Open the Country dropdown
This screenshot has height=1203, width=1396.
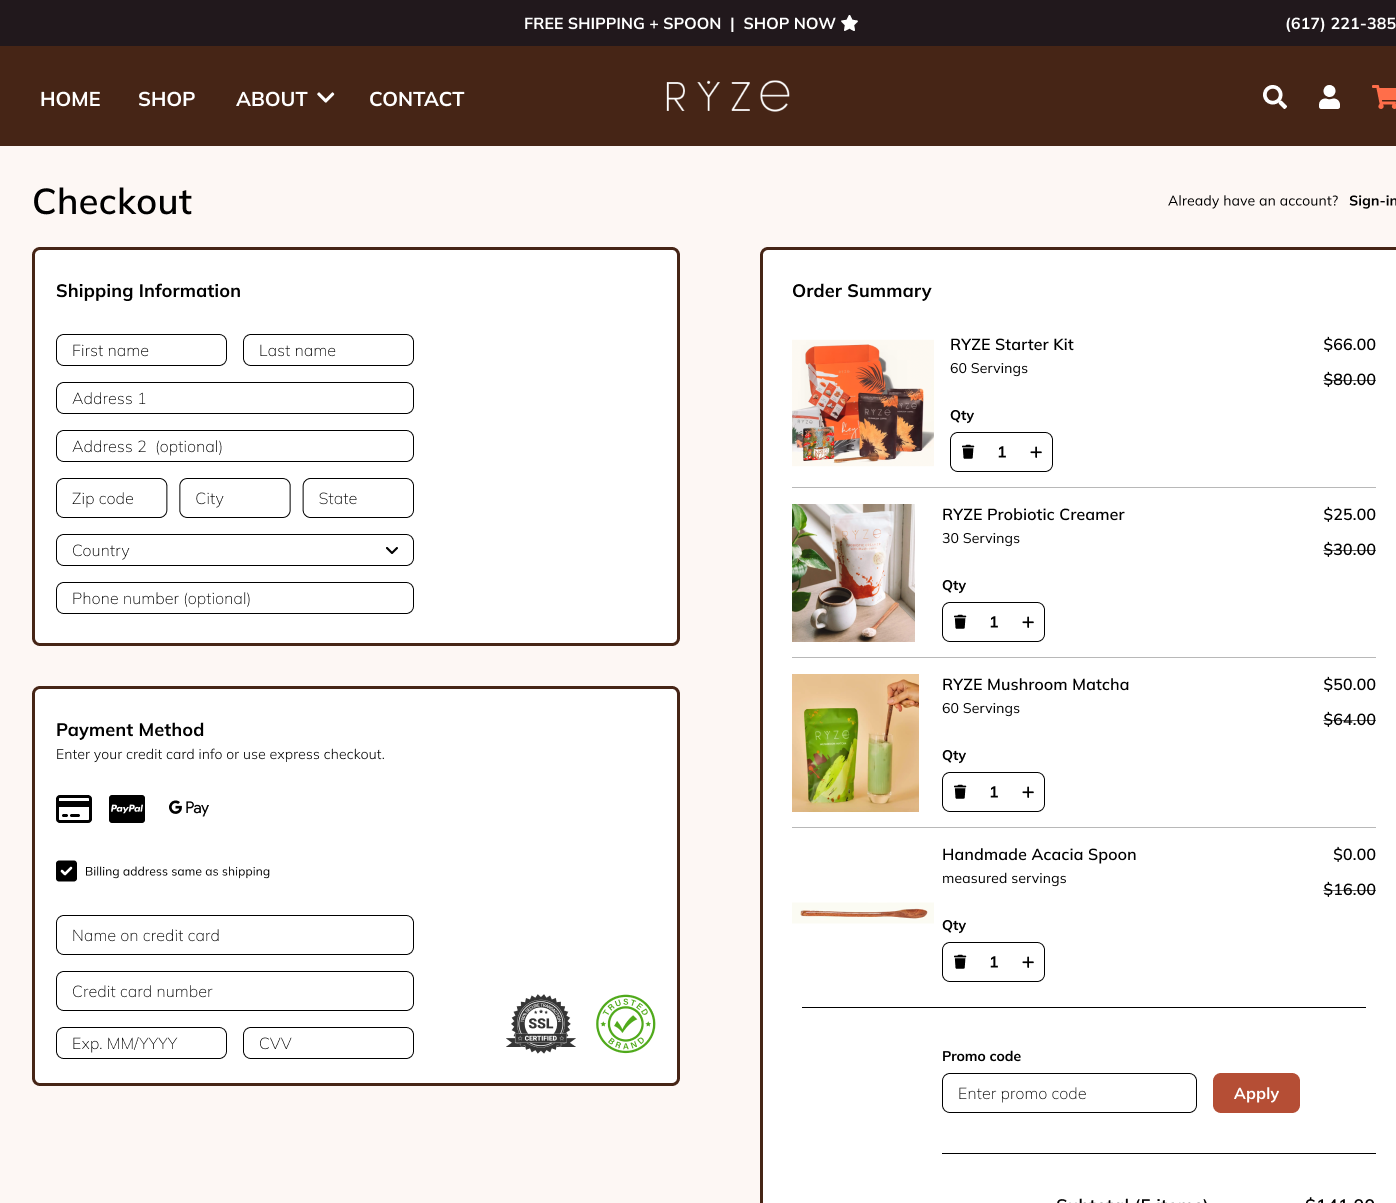235,550
